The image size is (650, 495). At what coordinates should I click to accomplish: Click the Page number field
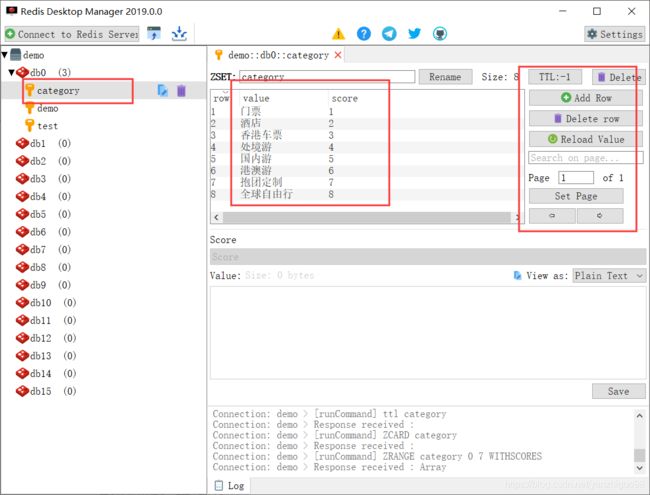click(576, 178)
